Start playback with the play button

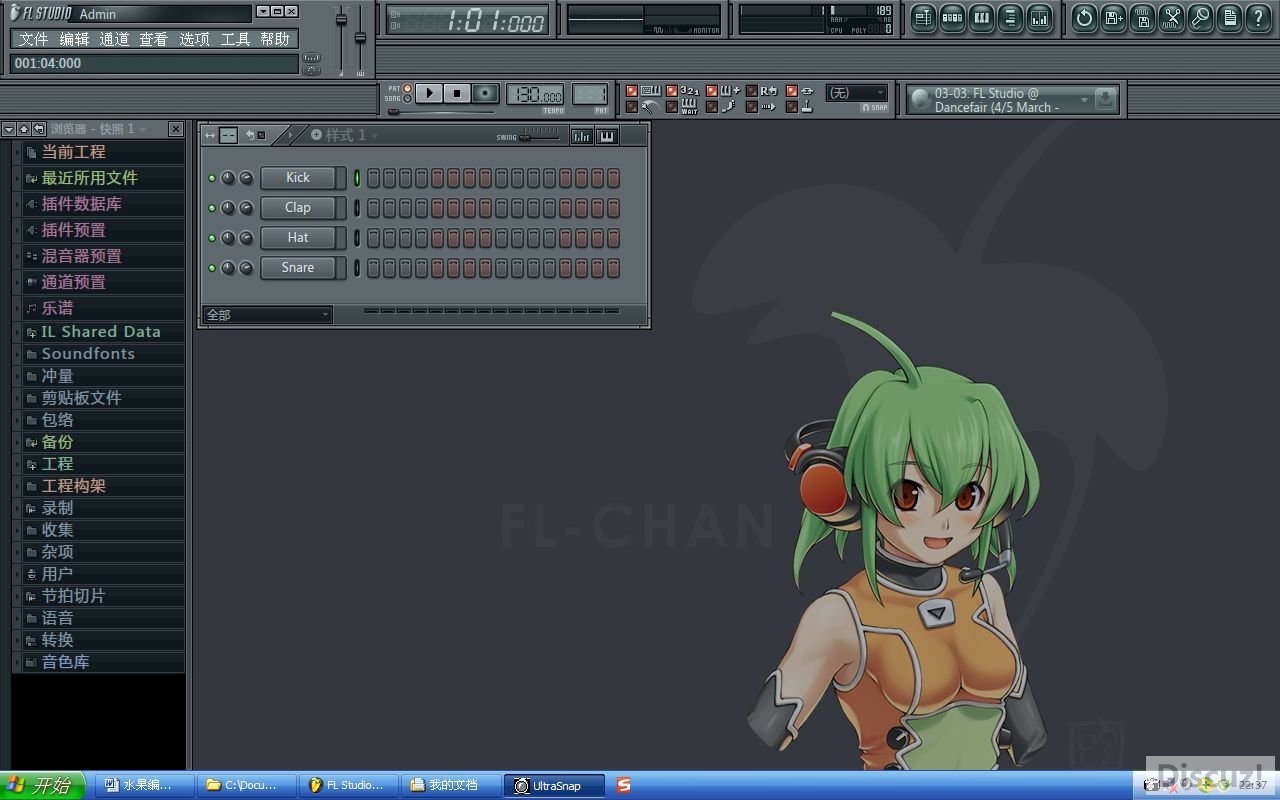(428, 93)
